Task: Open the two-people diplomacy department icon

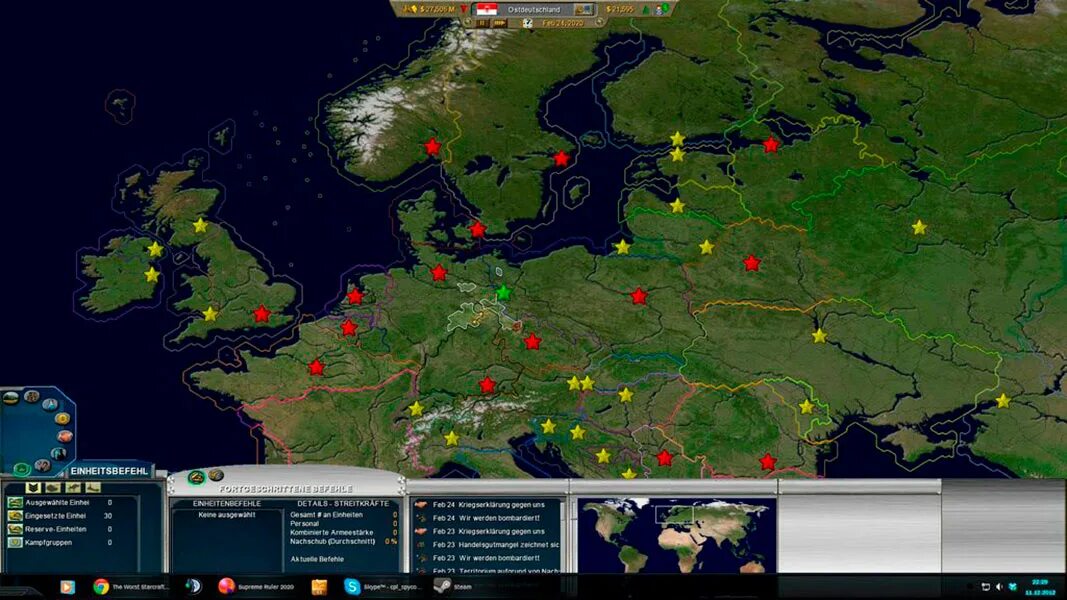Action: point(42,465)
